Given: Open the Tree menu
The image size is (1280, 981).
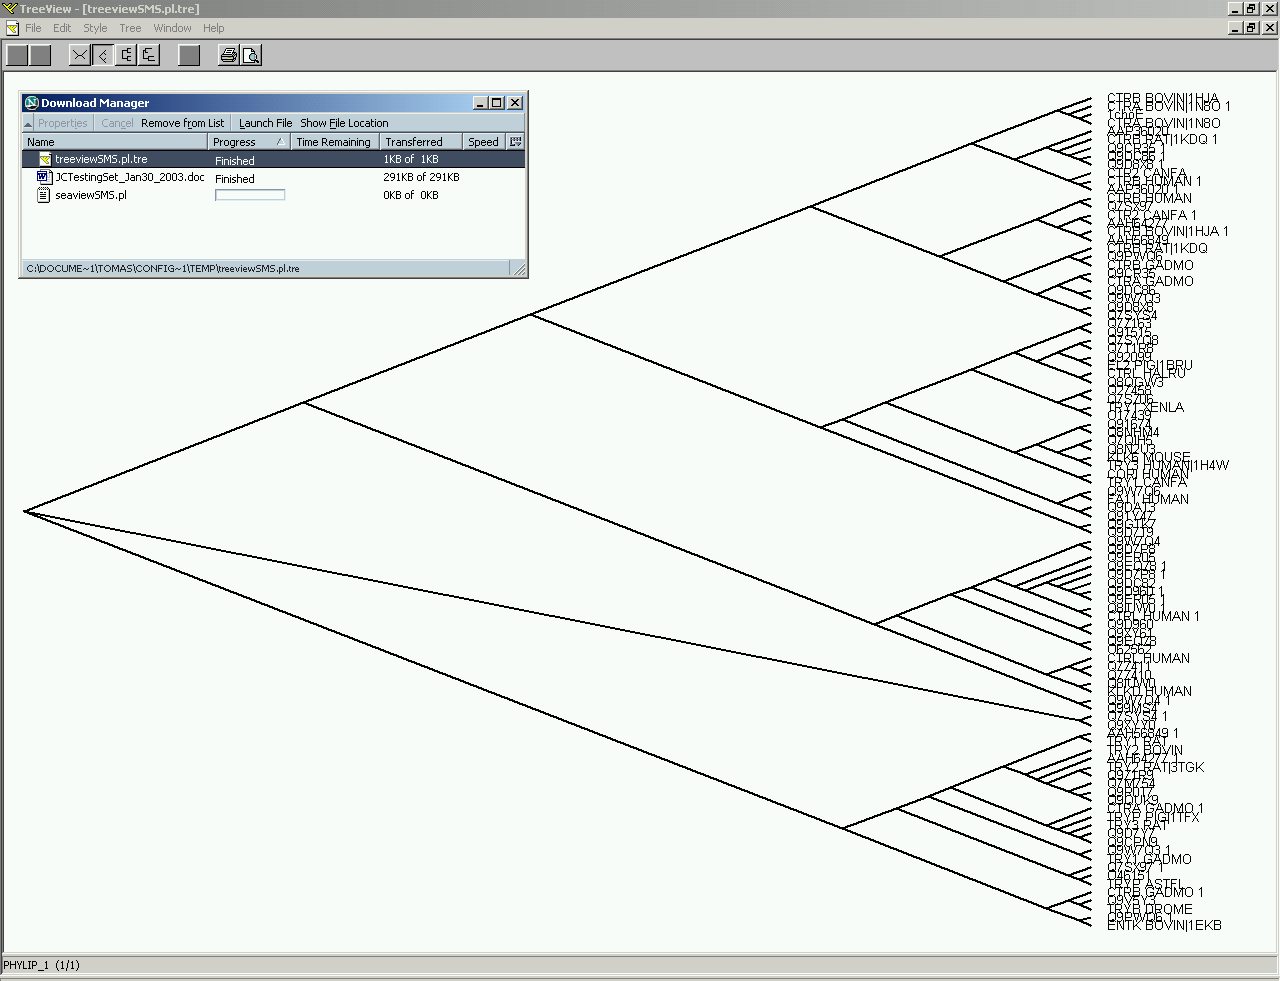Looking at the screenshot, I should pos(130,28).
